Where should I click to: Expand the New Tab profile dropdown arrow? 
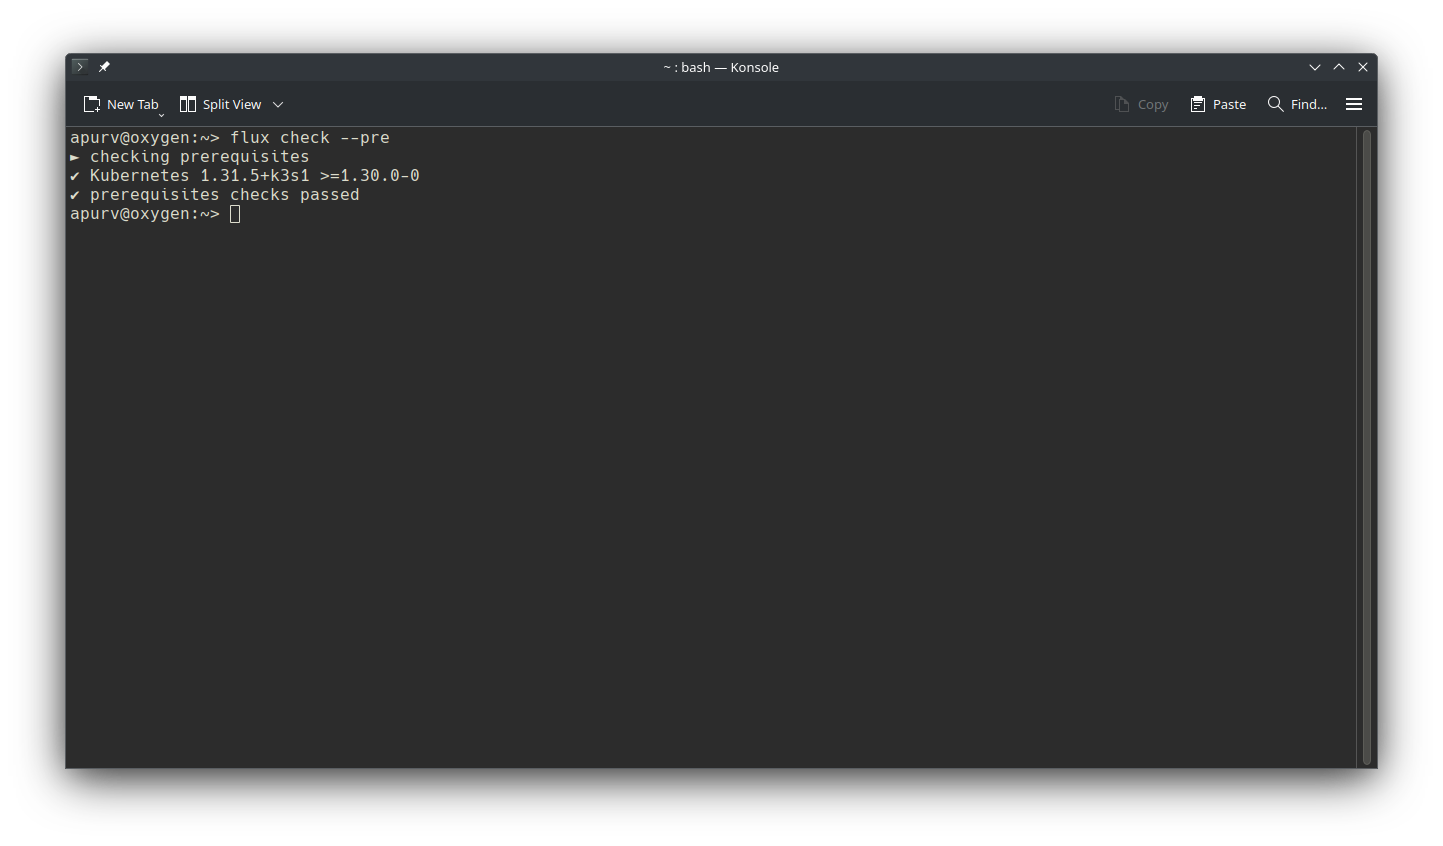[x=161, y=115]
